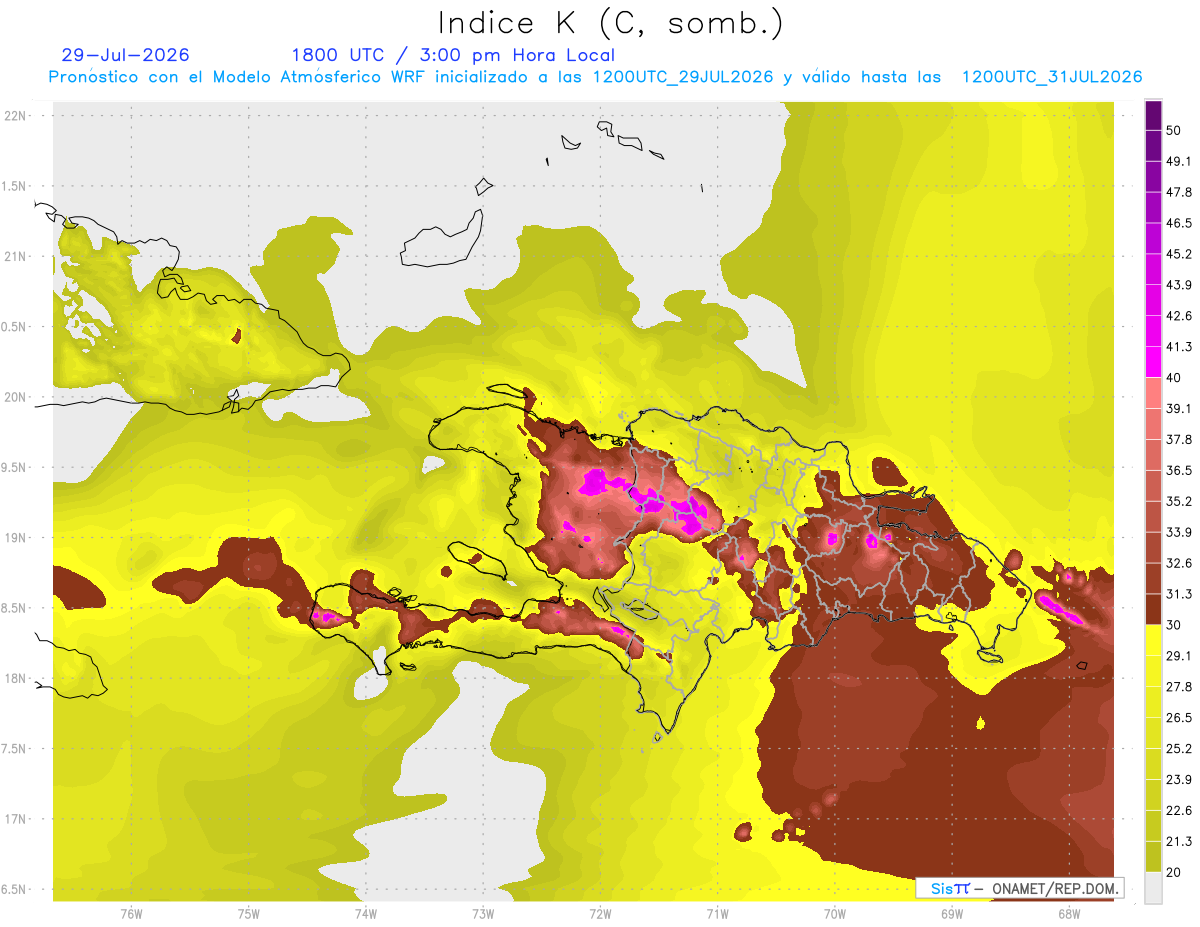
Task: Click the longitude axis label "74W"
Action: (x=365, y=912)
